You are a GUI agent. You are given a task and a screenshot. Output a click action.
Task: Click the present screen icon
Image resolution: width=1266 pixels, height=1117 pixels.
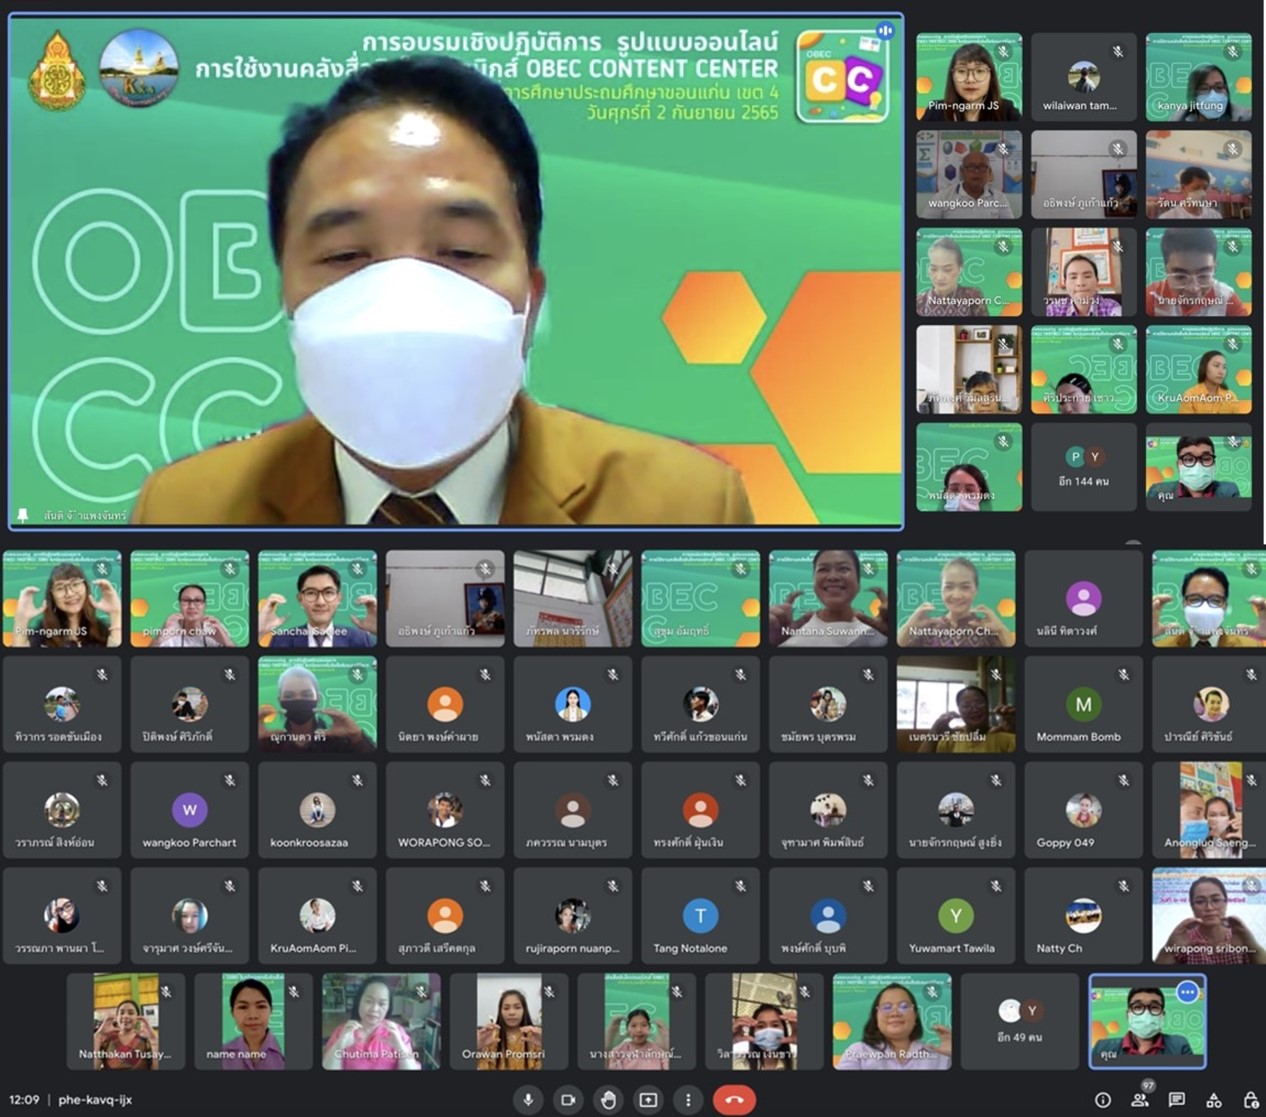(648, 1100)
